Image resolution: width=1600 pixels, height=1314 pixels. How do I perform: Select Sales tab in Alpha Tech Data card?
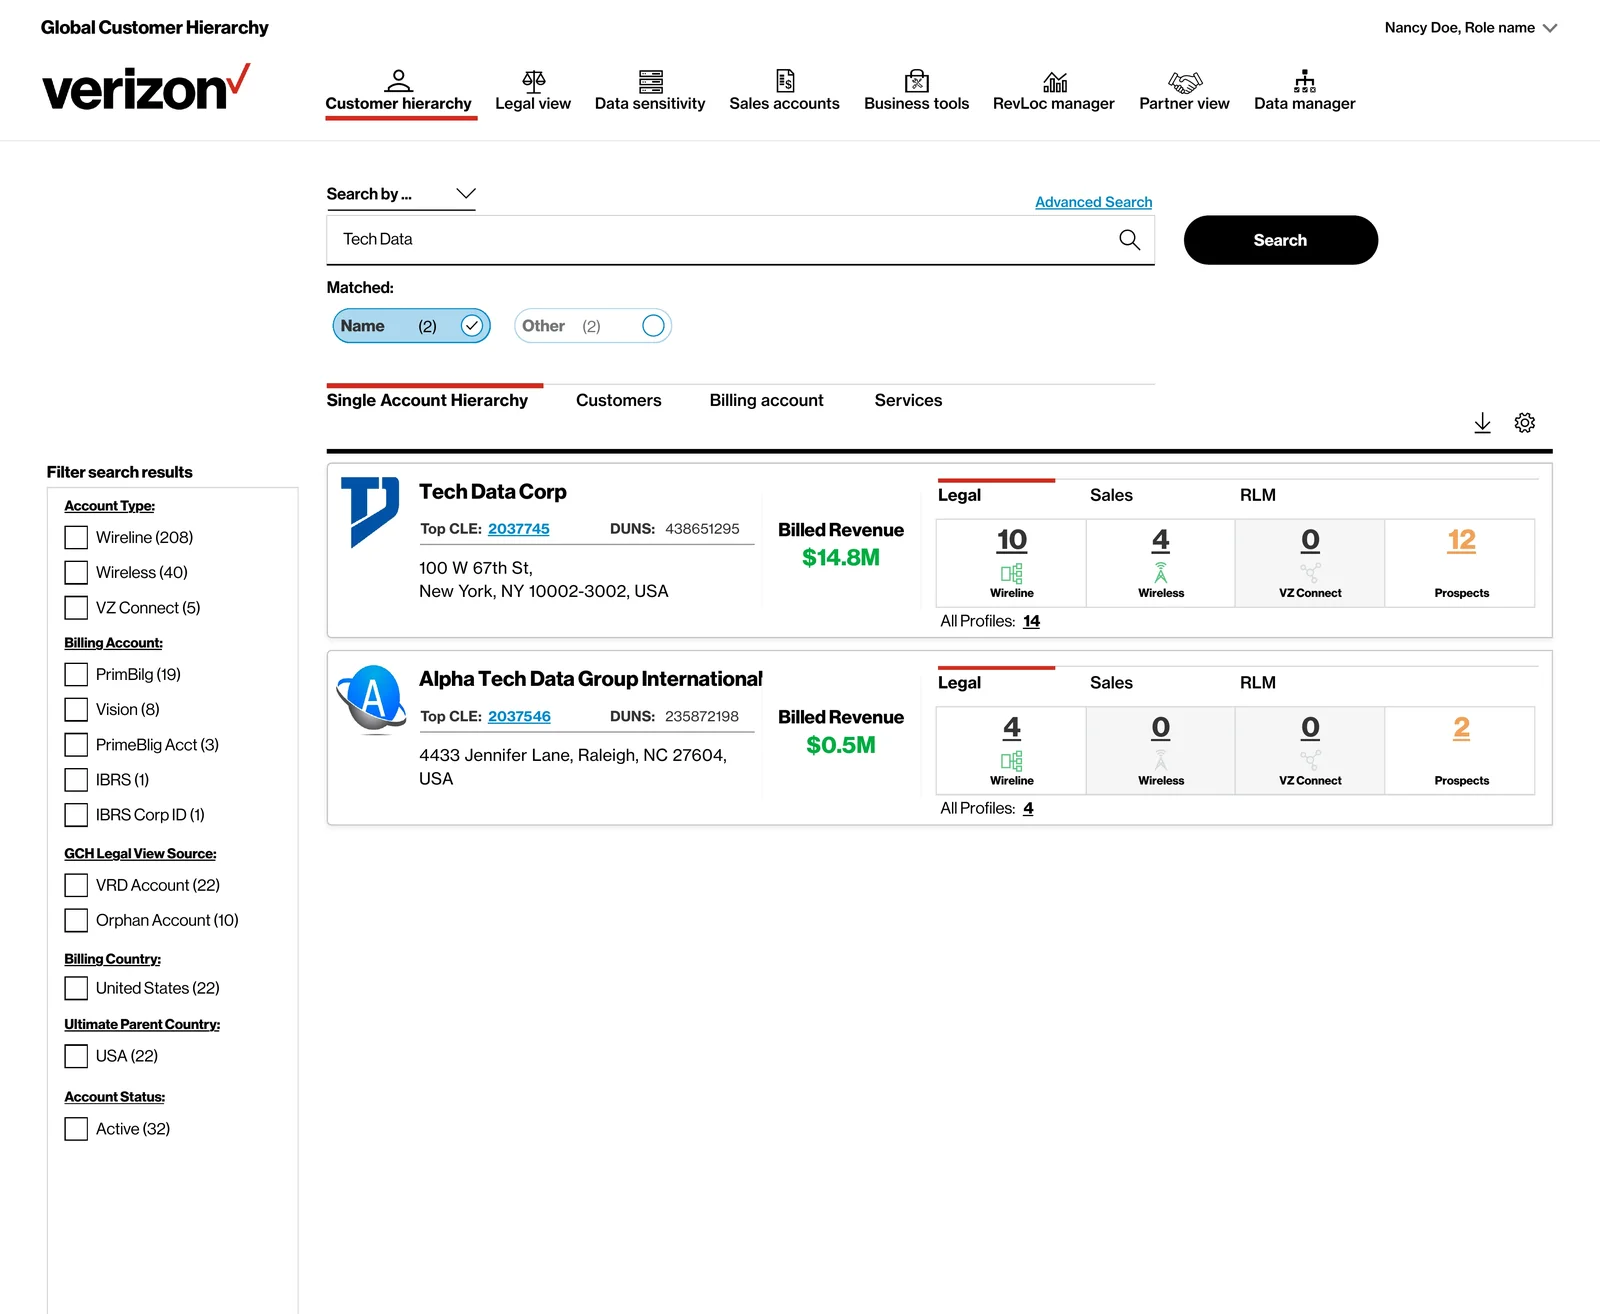click(1111, 683)
